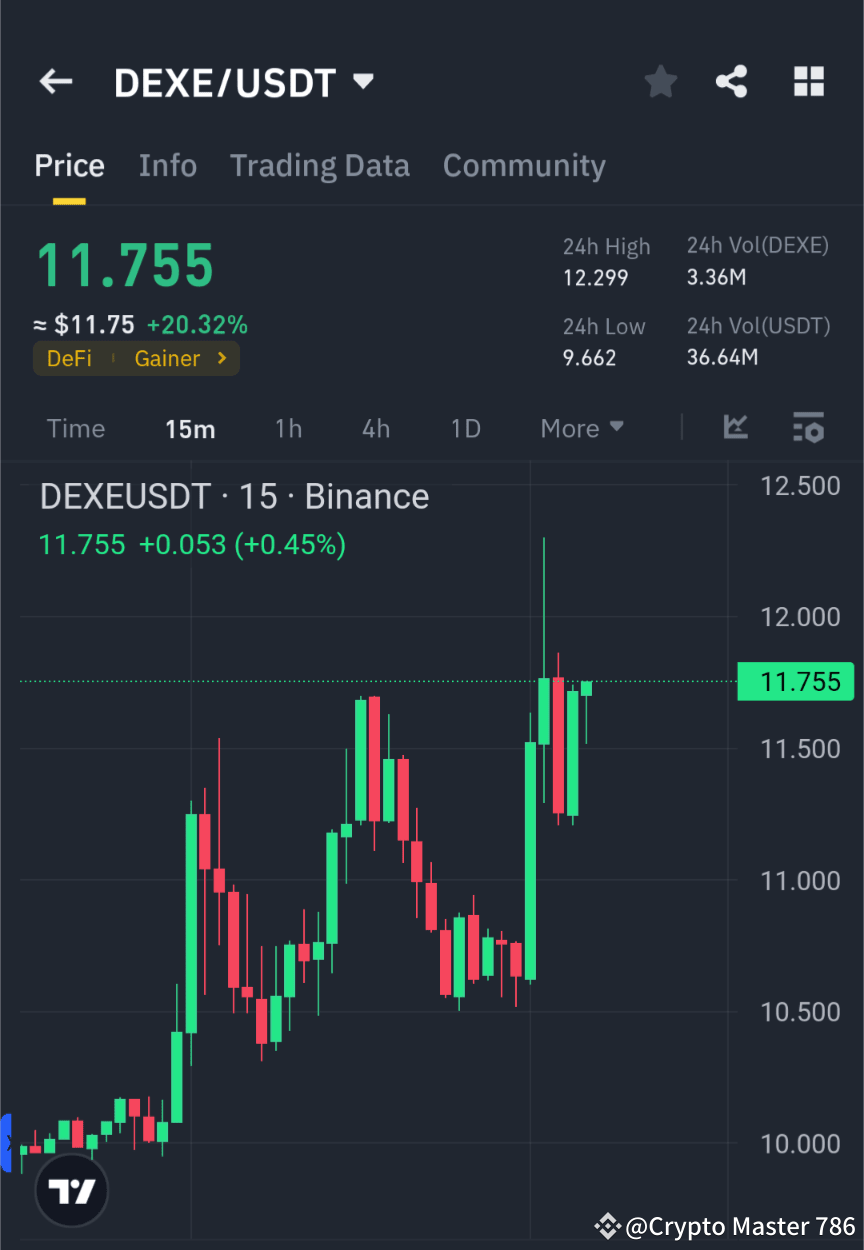Screen dimensions: 864x1250
Task: Open sharing options with the share icon
Action: (x=732, y=82)
